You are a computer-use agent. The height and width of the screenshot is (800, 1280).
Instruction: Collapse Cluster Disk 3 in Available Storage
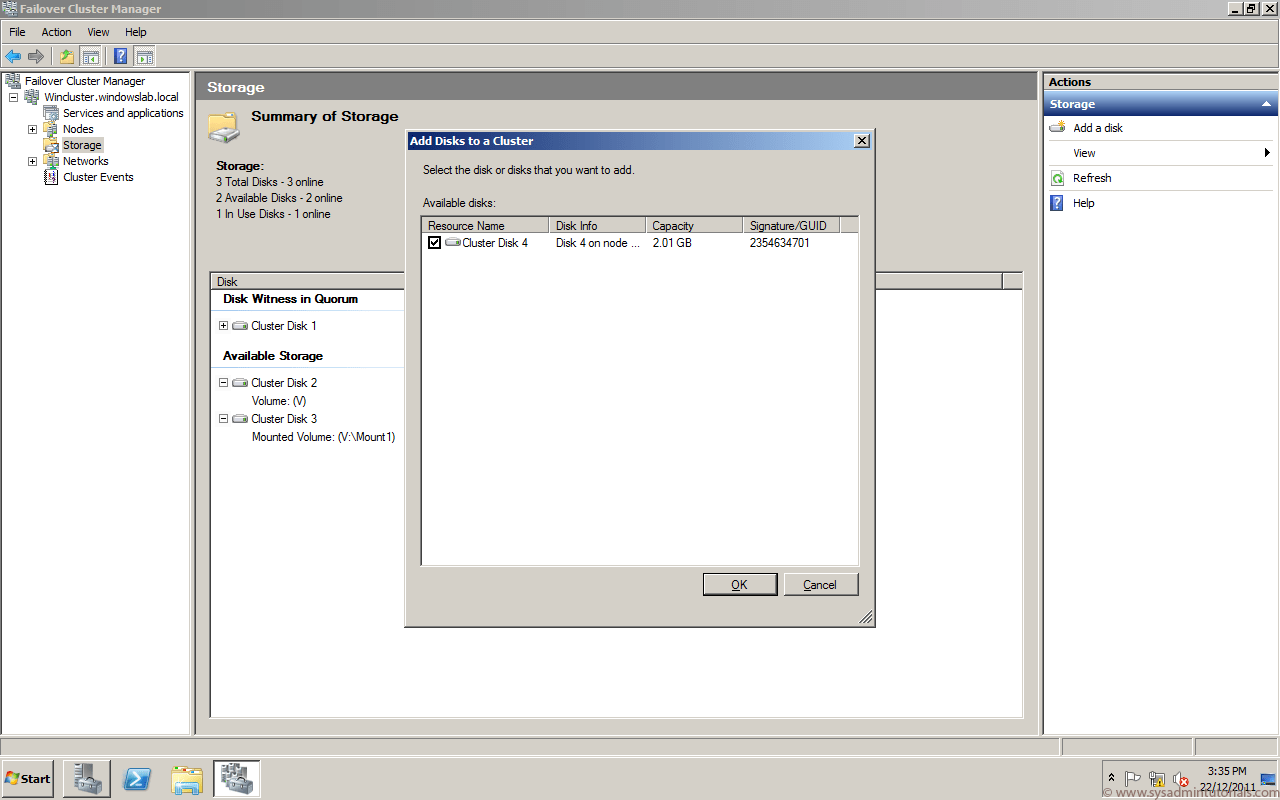coord(223,418)
